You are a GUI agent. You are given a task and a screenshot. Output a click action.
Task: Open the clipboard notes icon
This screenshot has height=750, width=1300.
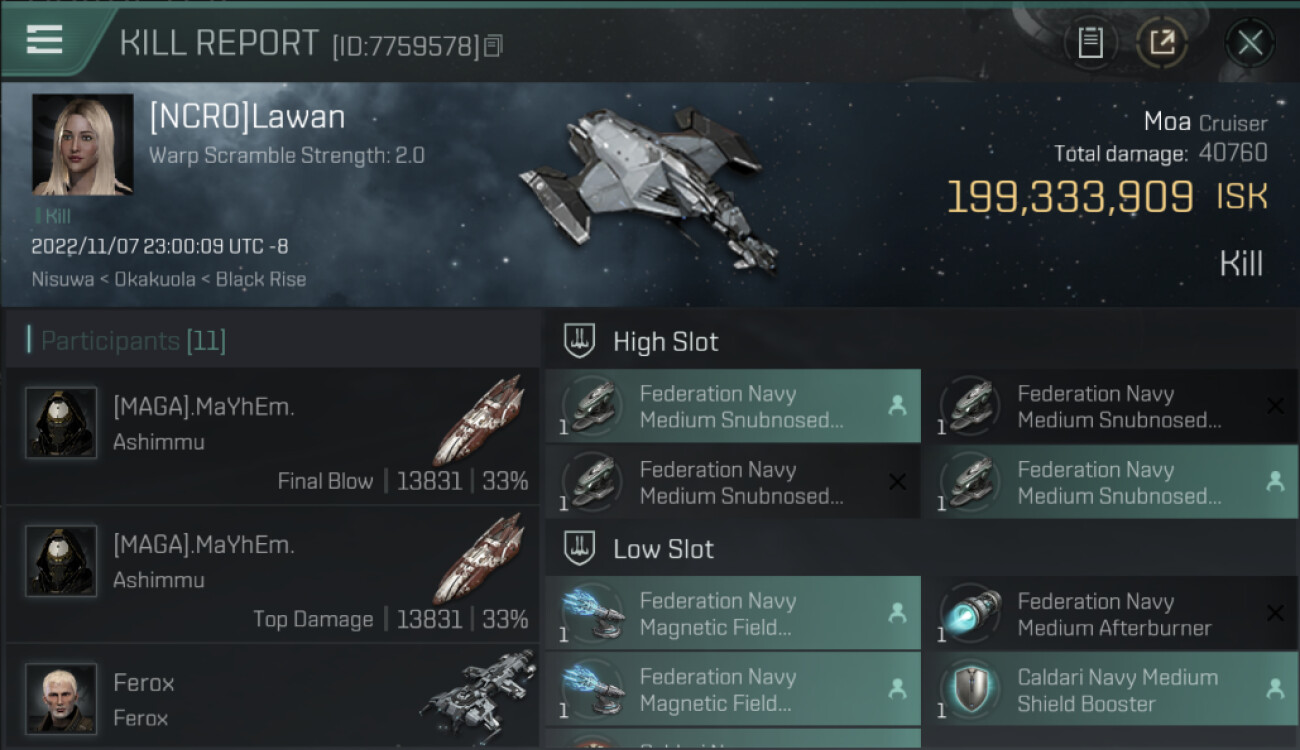pos(1090,43)
